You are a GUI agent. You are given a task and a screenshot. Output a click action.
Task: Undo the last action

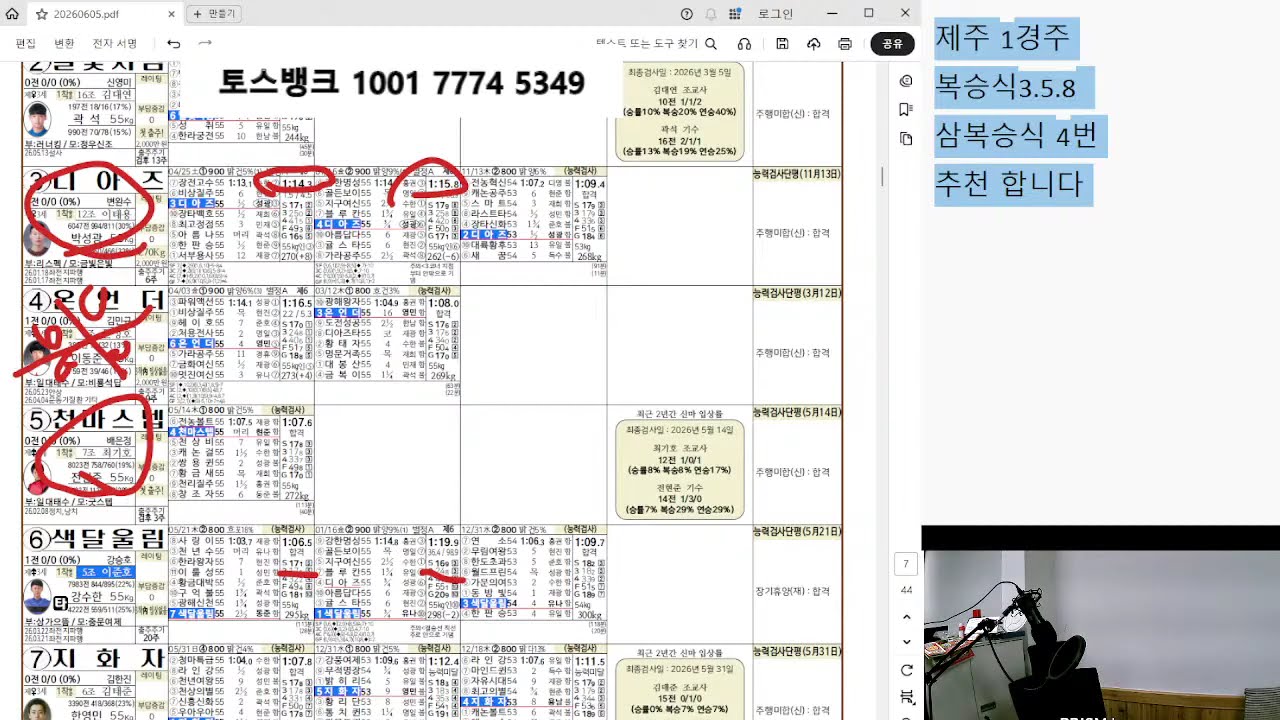tap(174, 44)
